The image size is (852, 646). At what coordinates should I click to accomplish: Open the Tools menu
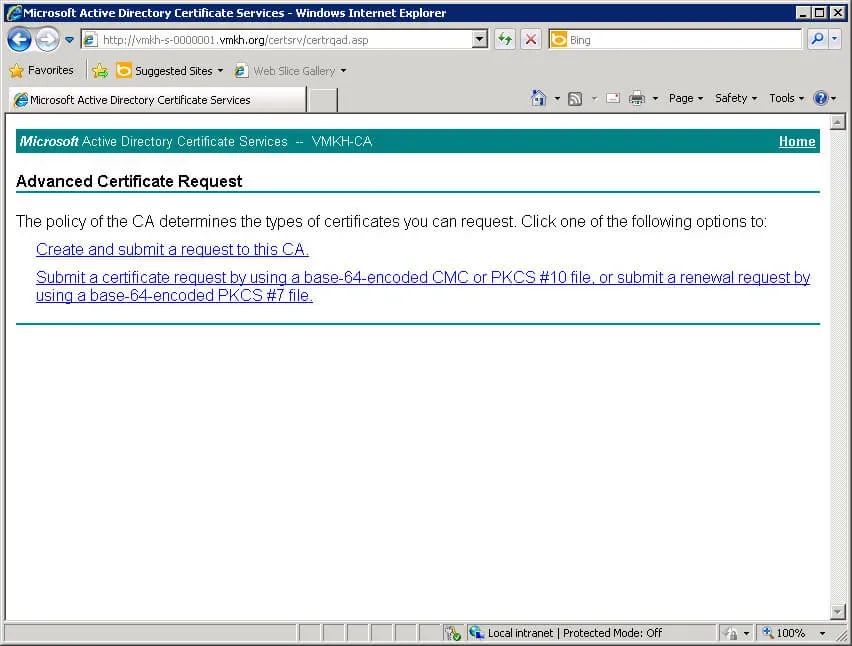click(786, 98)
